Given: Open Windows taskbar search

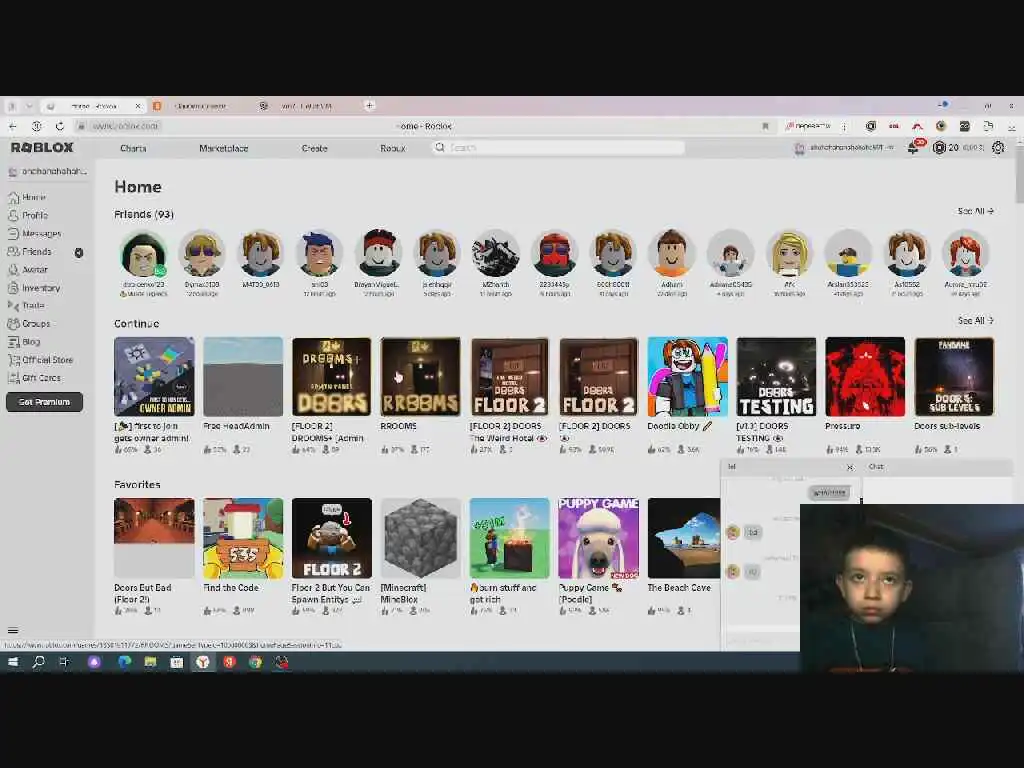Looking at the screenshot, I should click(39, 662).
